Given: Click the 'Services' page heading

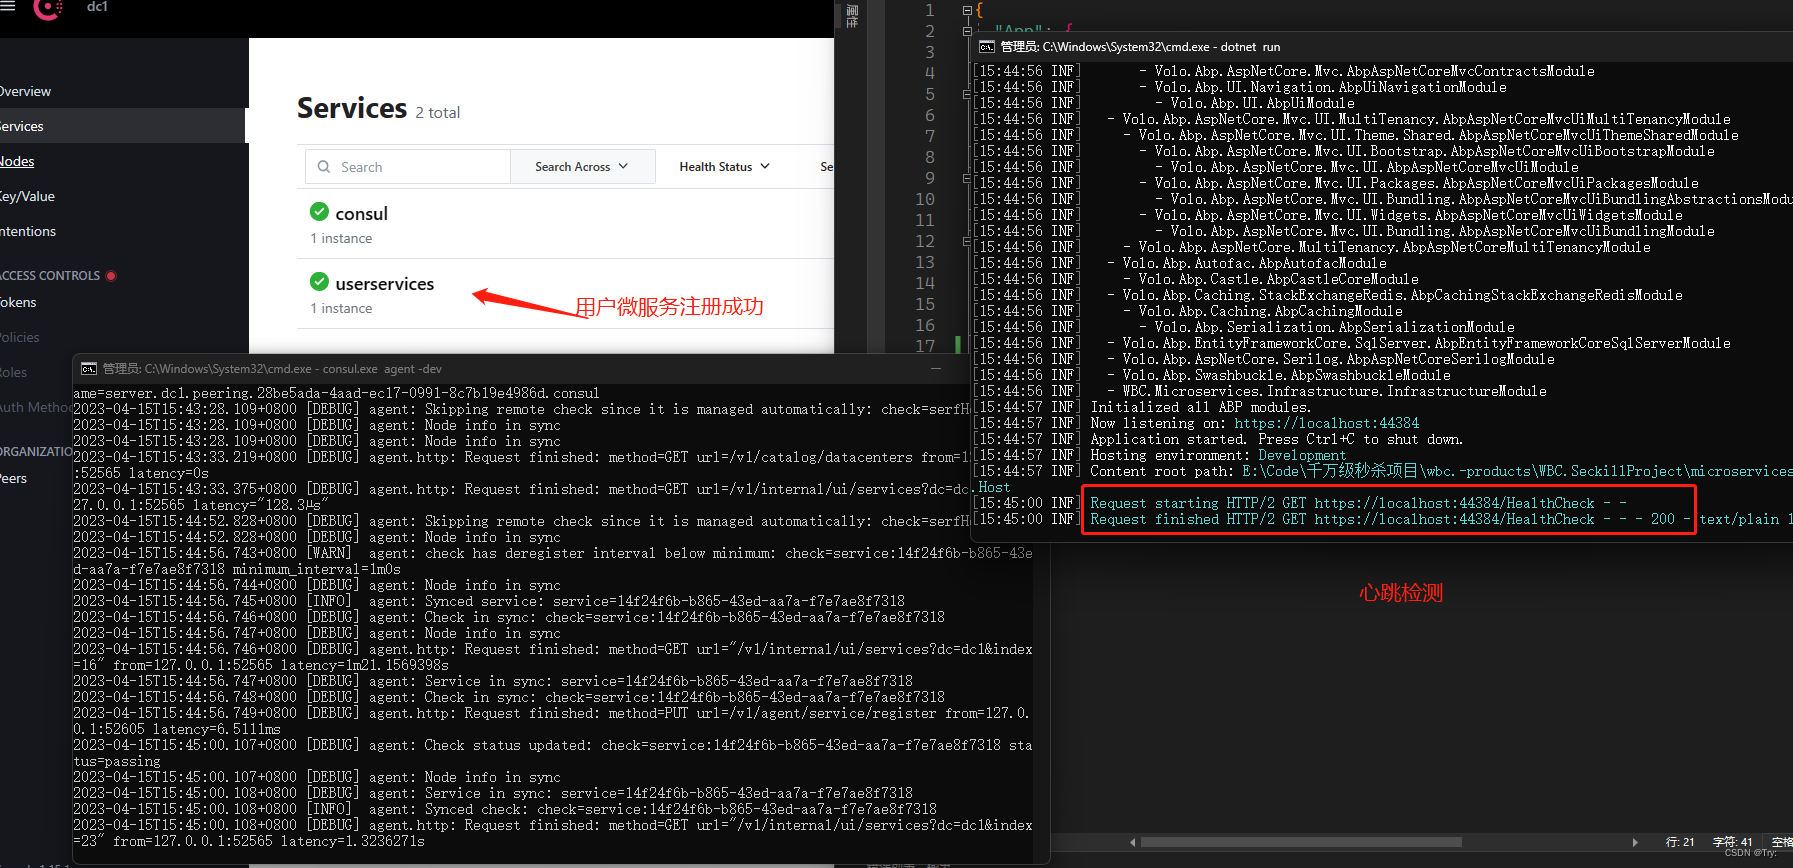Looking at the screenshot, I should pos(352,108).
